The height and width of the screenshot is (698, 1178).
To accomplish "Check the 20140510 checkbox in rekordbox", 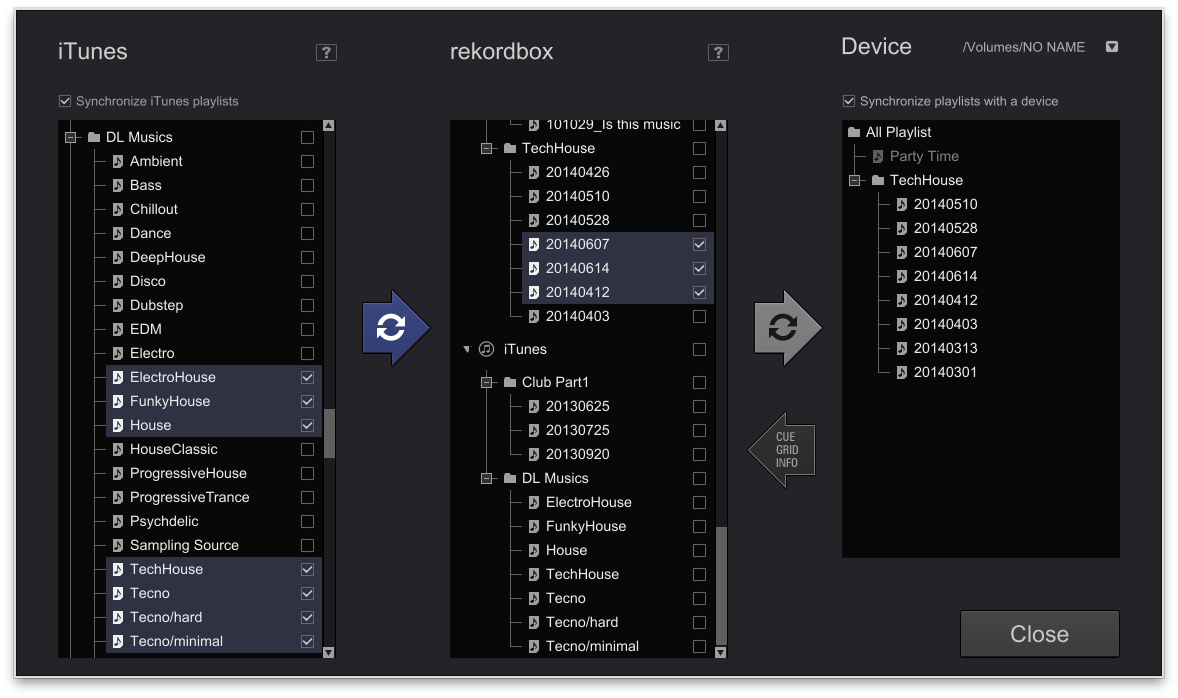I will click(x=699, y=197).
